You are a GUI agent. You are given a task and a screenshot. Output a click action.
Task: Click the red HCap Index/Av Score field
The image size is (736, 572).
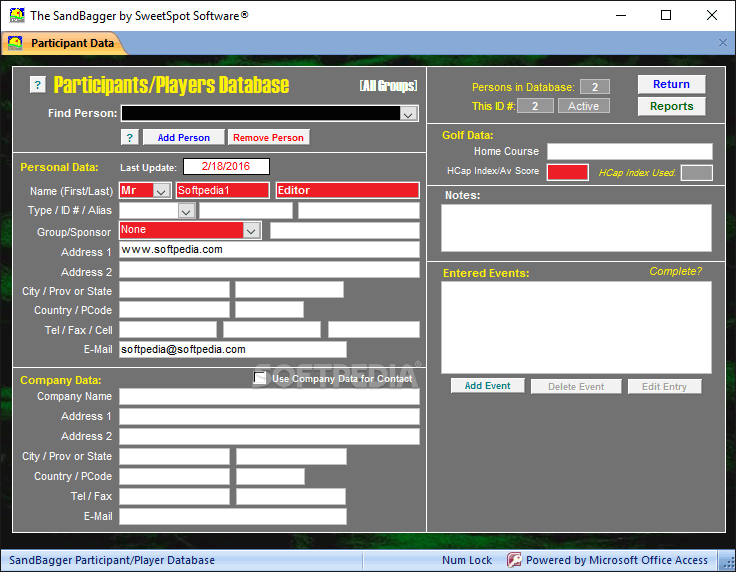(567, 172)
